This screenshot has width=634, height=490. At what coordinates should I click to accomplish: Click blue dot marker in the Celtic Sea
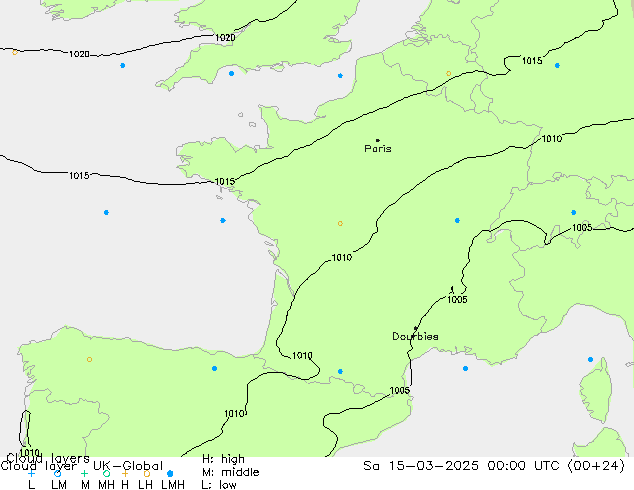click(123, 65)
